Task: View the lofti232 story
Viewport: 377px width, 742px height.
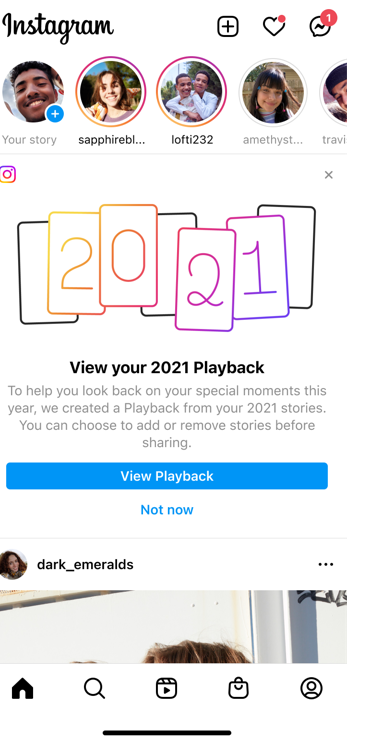Action: tap(192, 92)
